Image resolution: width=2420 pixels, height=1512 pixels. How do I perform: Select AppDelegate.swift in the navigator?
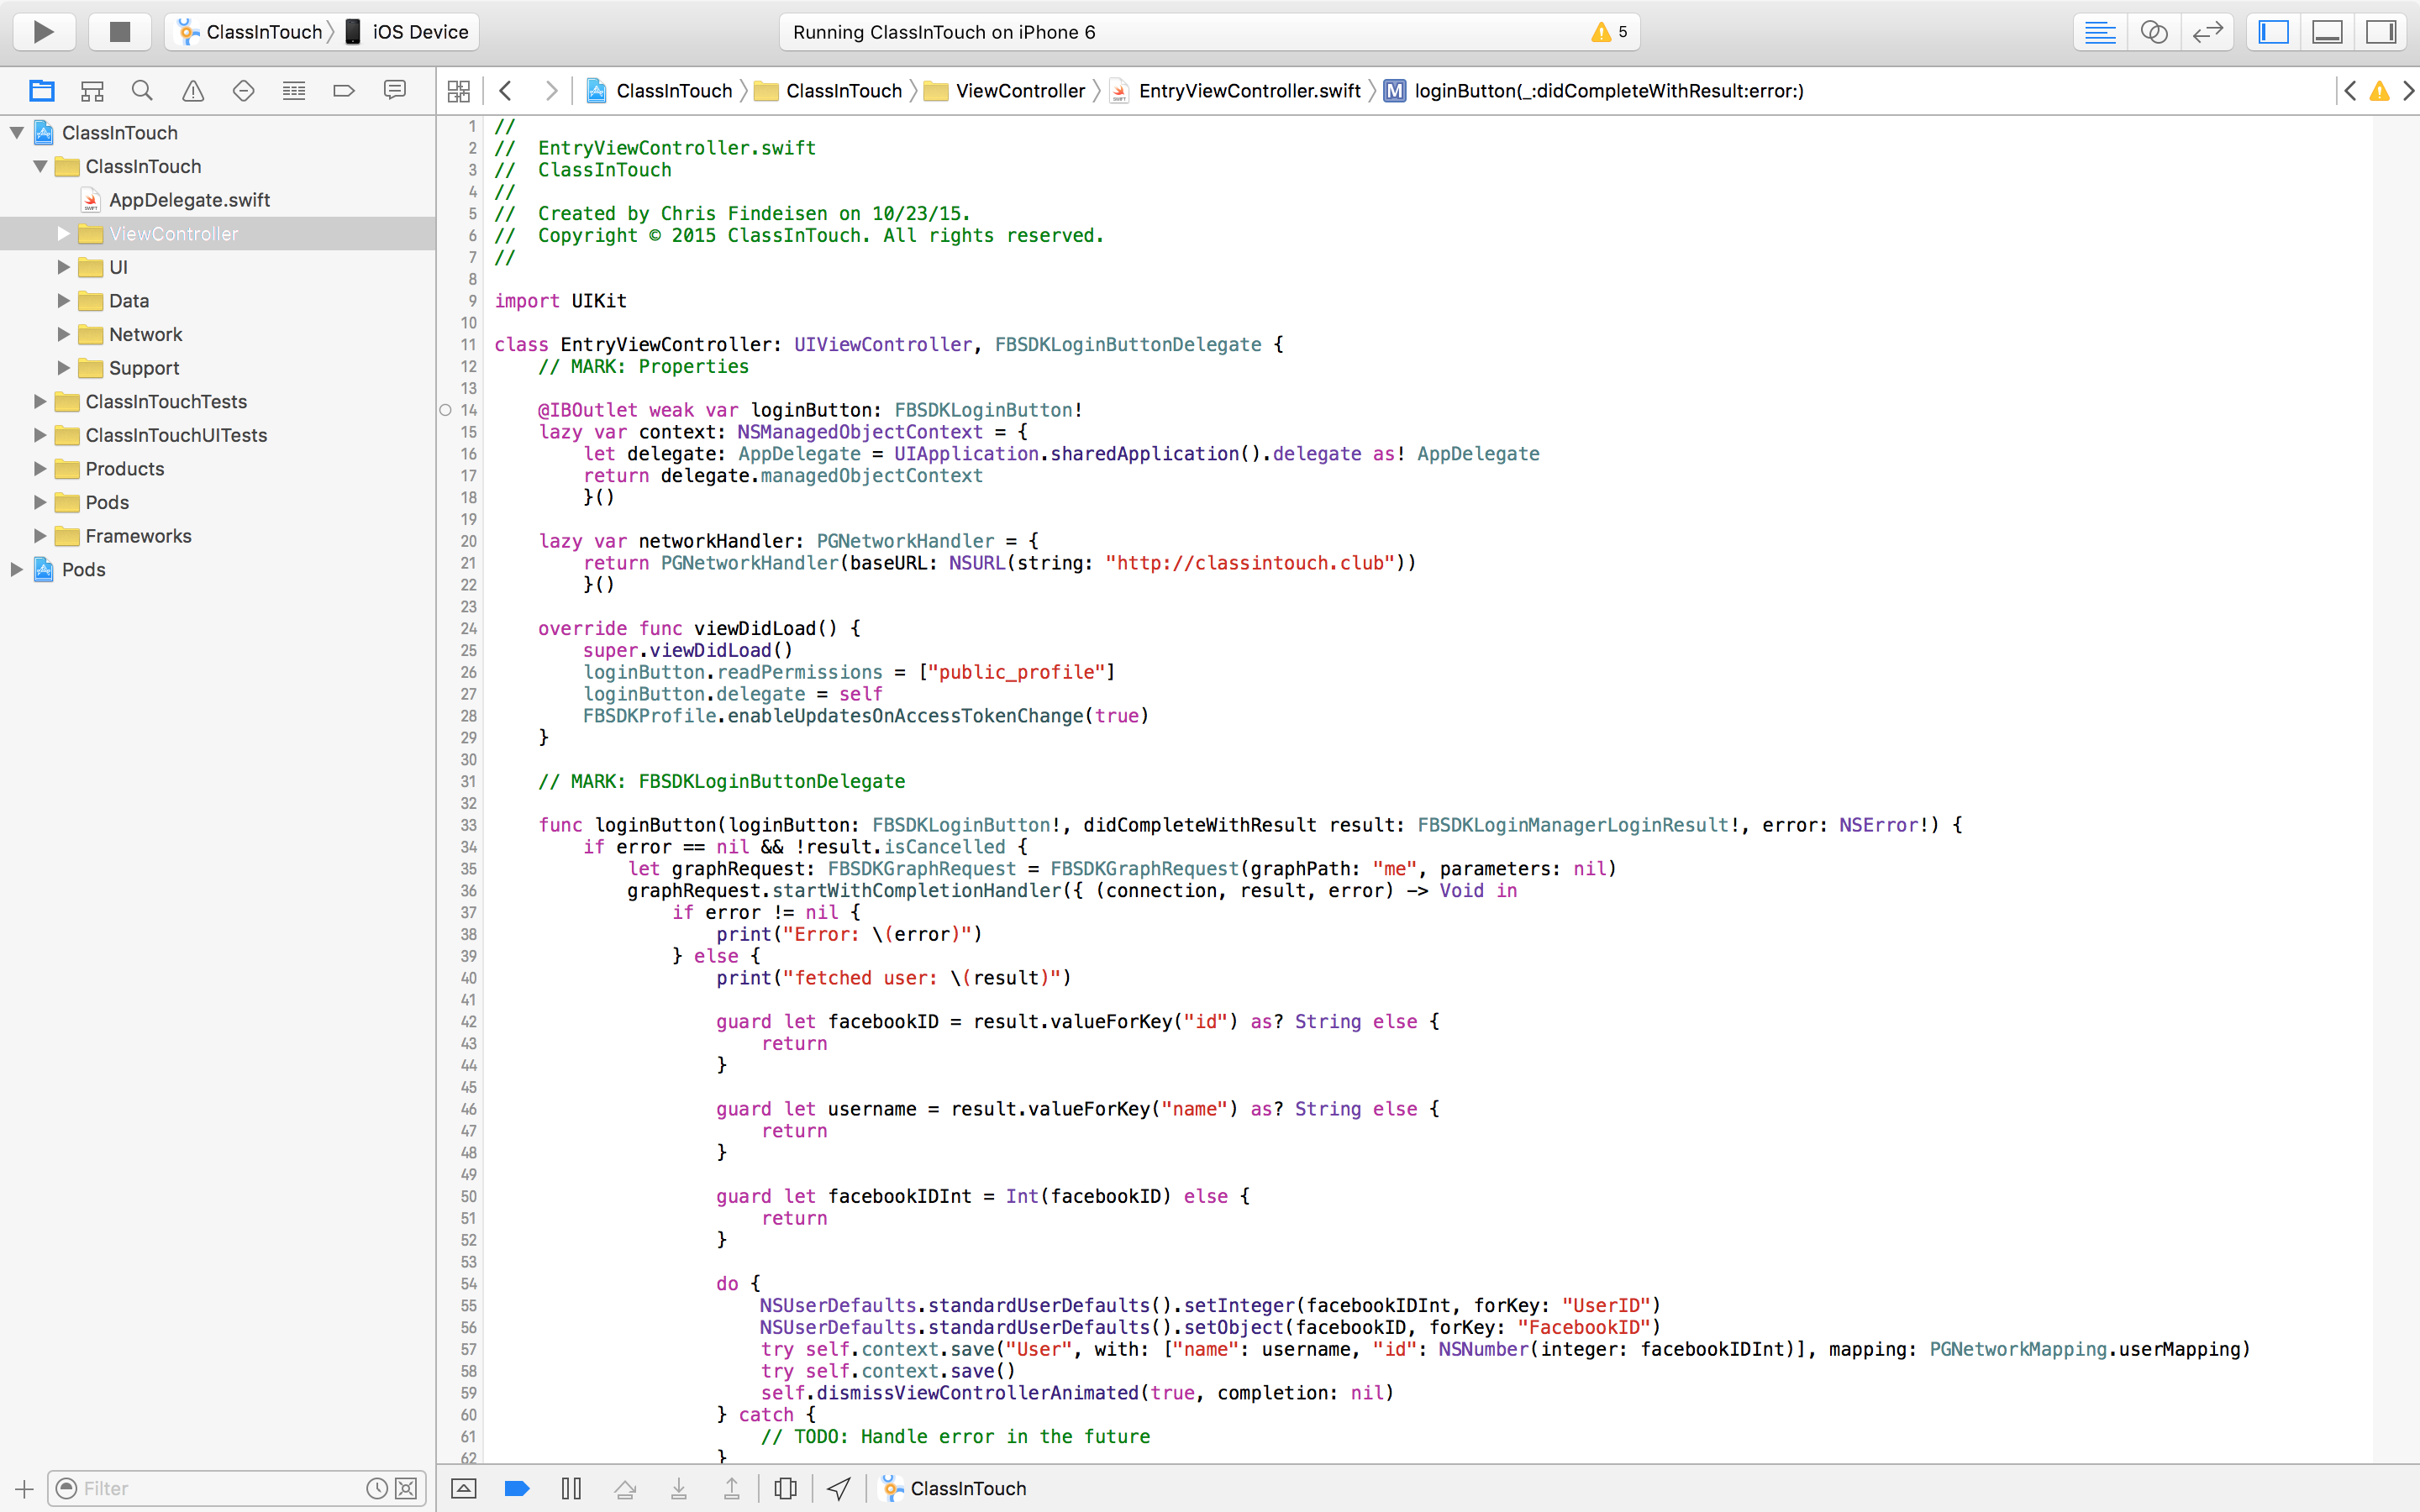tap(189, 200)
